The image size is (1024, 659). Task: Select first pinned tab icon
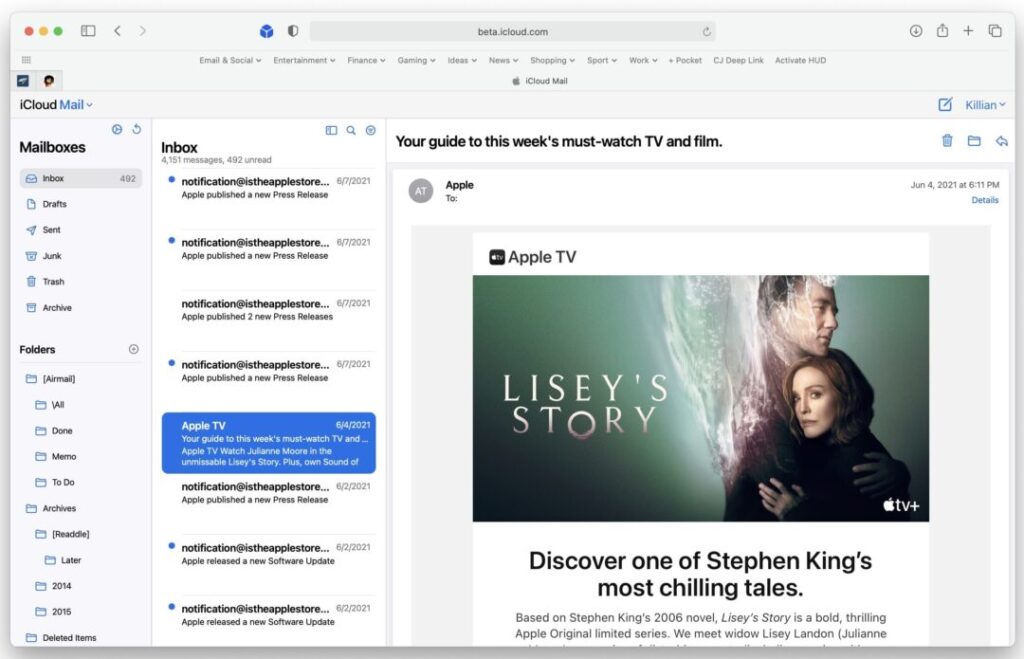pyautogui.click(x=23, y=80)
